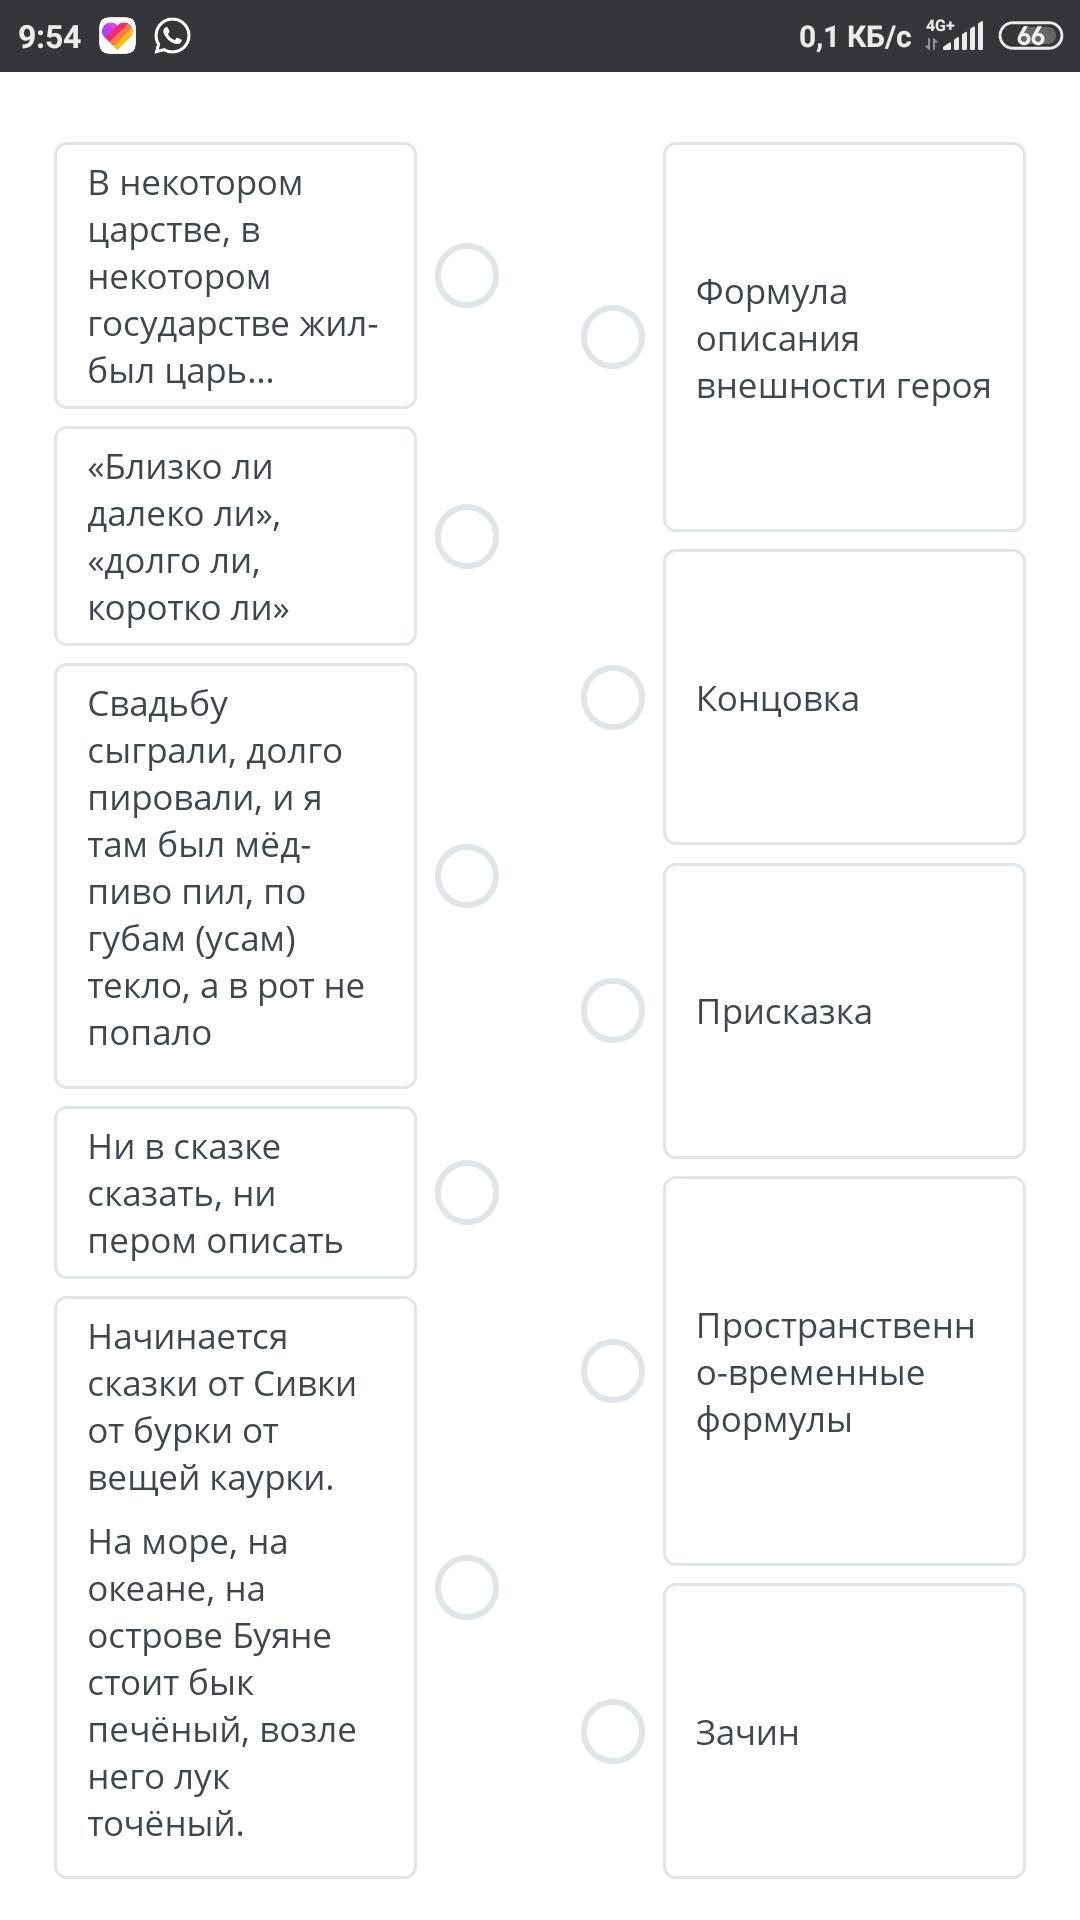Select circle for 'Формула описания внешности героя'
This screenshot has height=1920, width=1080.
(x=612, y=337)
